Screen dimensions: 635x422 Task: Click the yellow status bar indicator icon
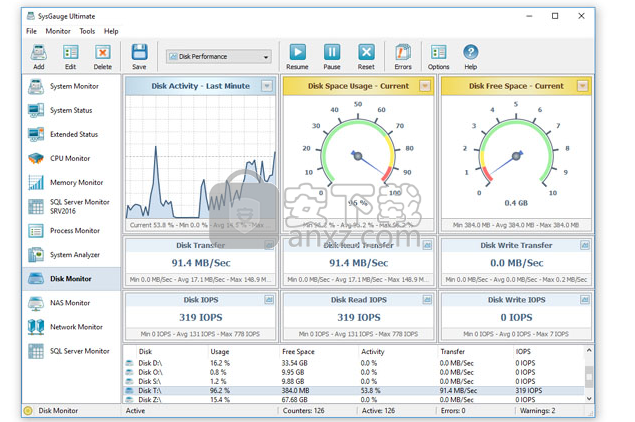click(28, 411)
